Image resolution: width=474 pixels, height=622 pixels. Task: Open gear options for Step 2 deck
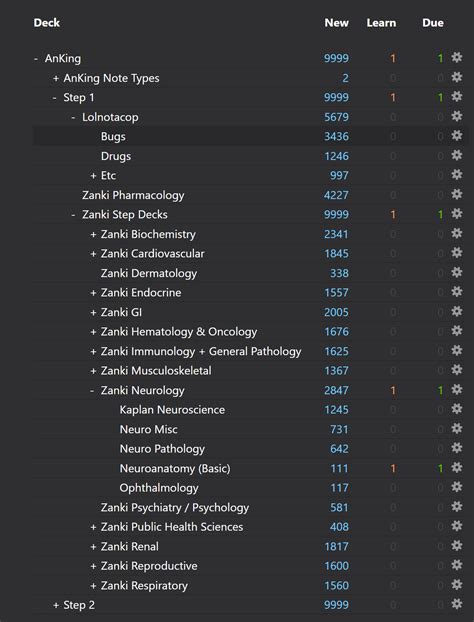point(457,605)
